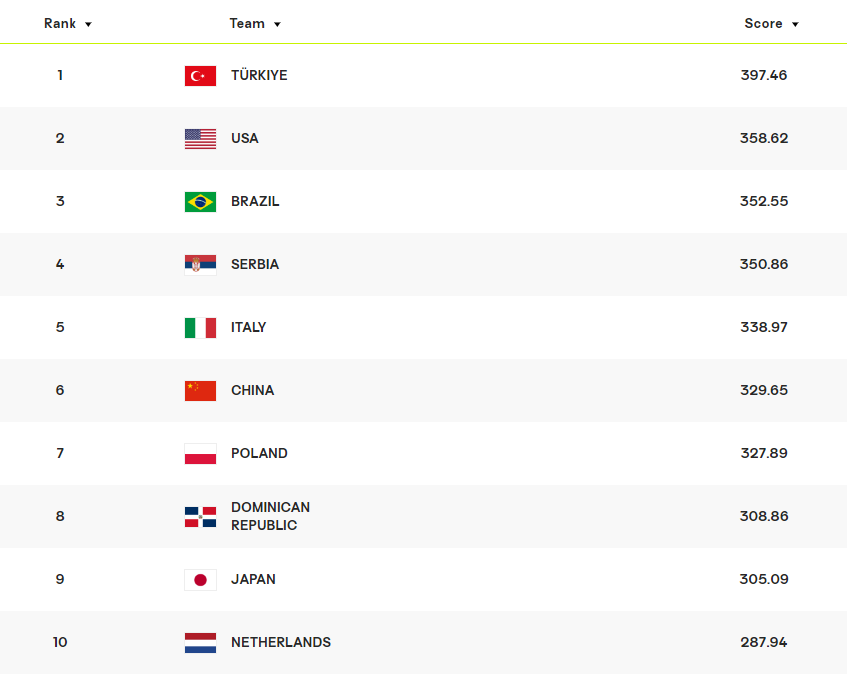Viewport: 847px width, 683px height.
Task: Sort the table by Score column
Action: 771,24
